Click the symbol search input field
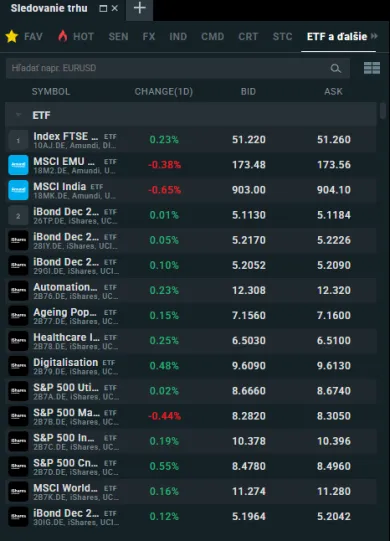The width and height of the screenshot is (390, 541). tap(178, 68)
